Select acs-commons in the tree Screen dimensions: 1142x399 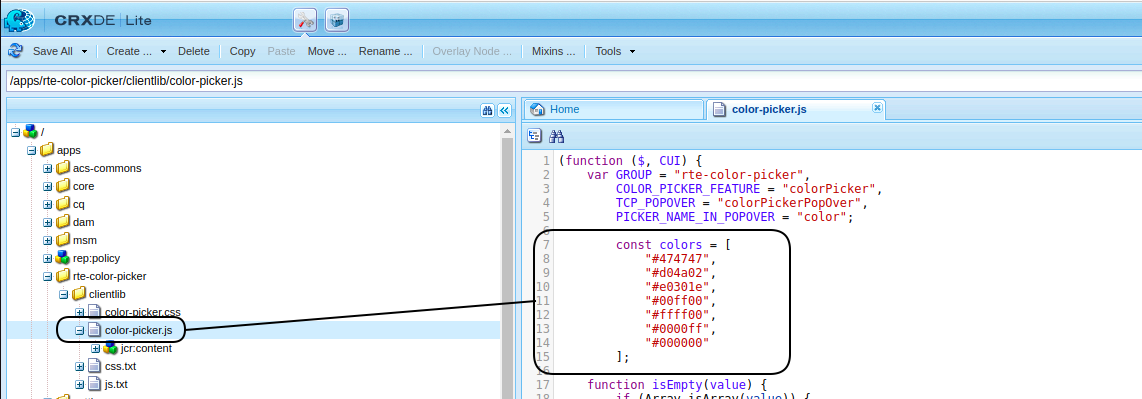coord(107,168)
